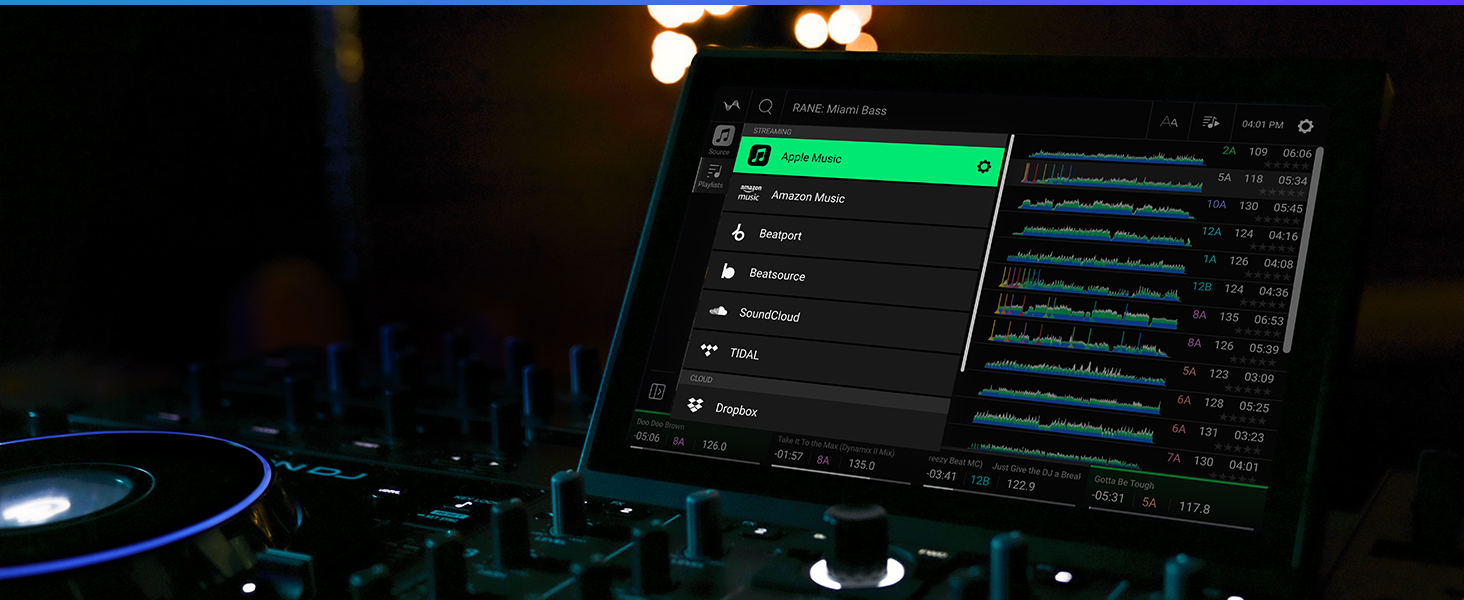Click the 04:01 PM clock

coord(1262,125)
